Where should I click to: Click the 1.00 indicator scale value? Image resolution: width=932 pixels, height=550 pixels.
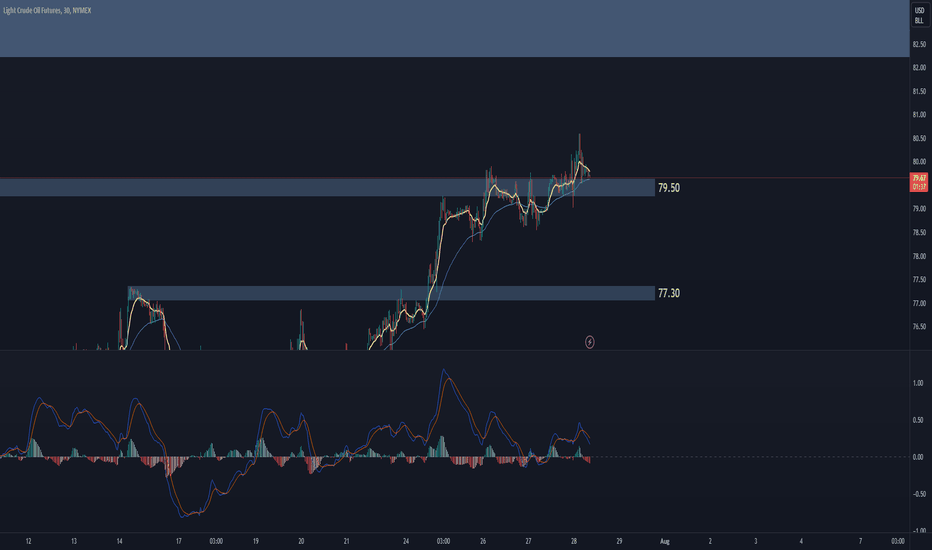click(918, 383)
